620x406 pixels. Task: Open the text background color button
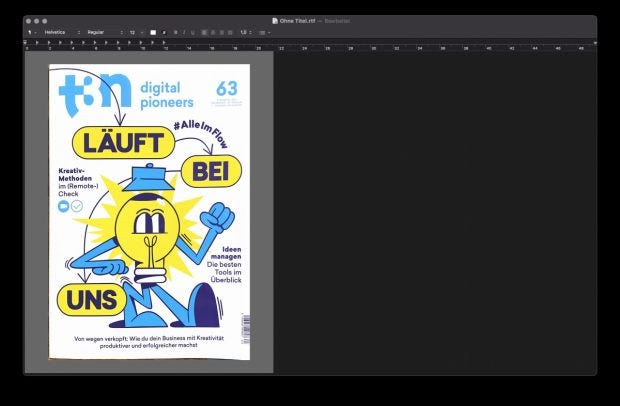[x=164, y=32]
